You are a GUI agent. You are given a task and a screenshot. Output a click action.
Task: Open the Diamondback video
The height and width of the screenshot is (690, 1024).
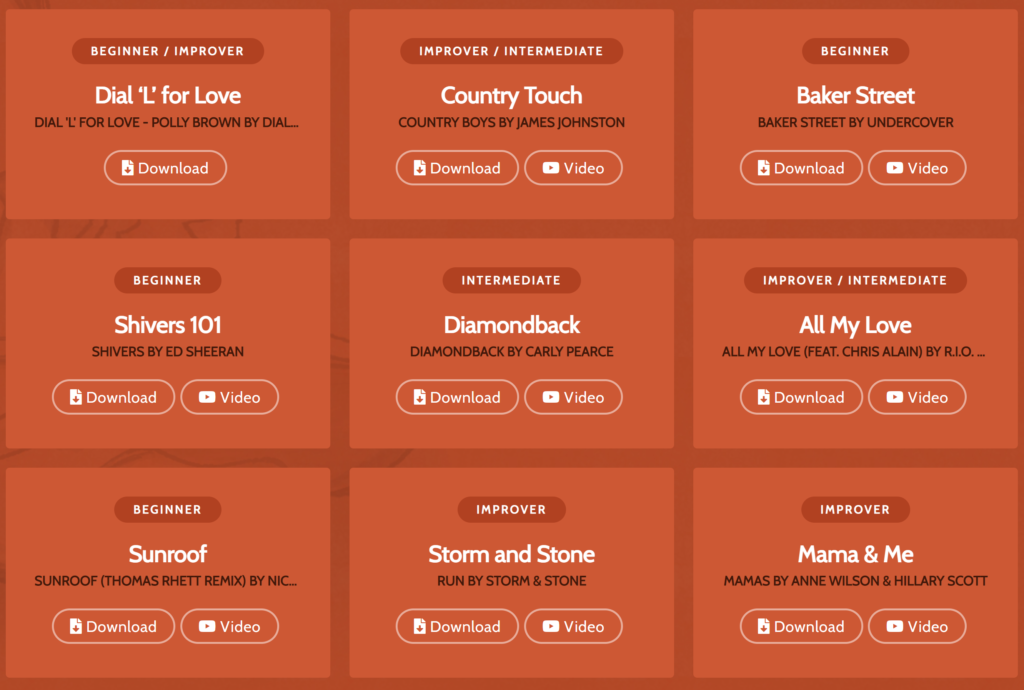(573, 397)
